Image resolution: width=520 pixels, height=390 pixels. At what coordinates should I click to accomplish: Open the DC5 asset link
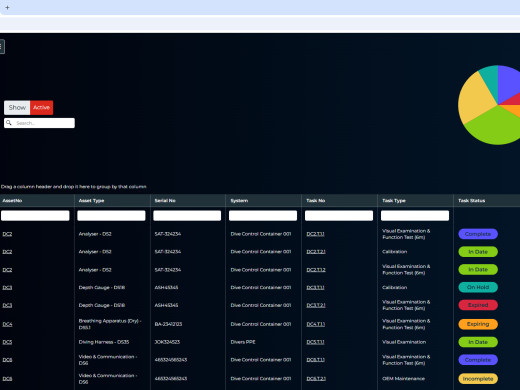pyautogui.click(x=7, y=342)
